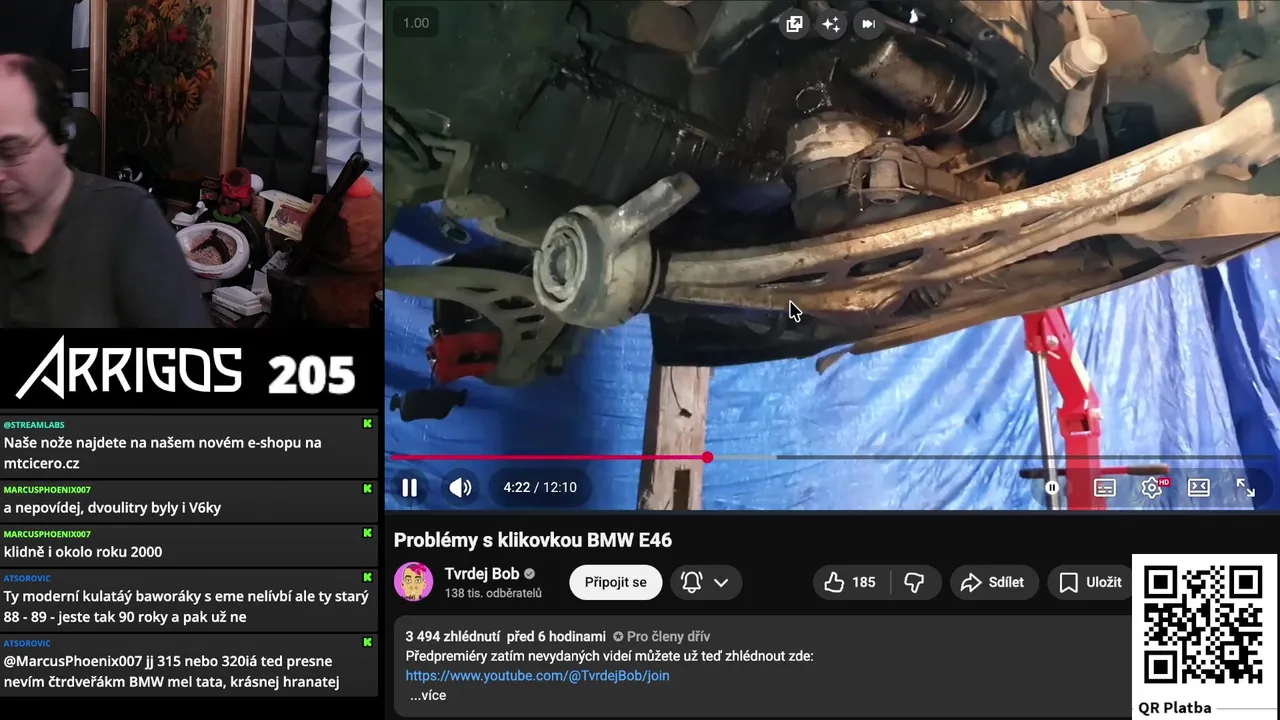Toggle the autoplay switch in the player
Viewport: 1280px width, 720px height.
tap(1052, 487)
